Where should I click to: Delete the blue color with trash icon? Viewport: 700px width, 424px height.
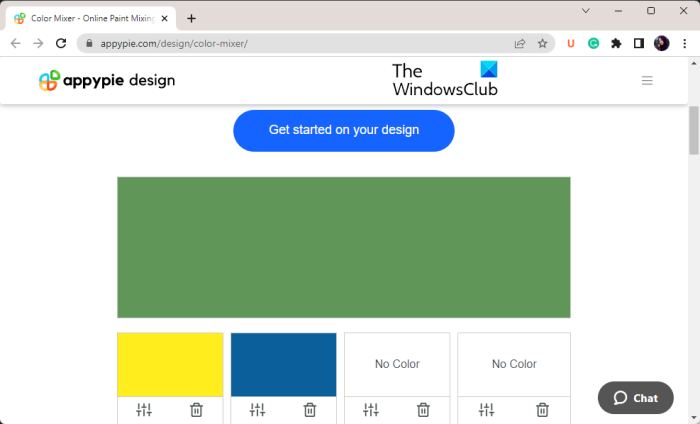[310, 410]
